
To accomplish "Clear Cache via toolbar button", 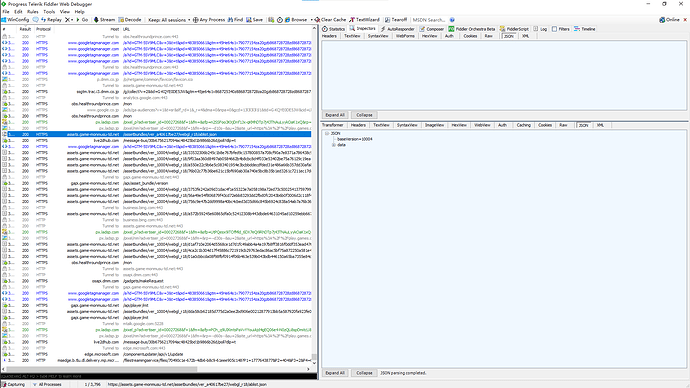I will pos(330,20).
